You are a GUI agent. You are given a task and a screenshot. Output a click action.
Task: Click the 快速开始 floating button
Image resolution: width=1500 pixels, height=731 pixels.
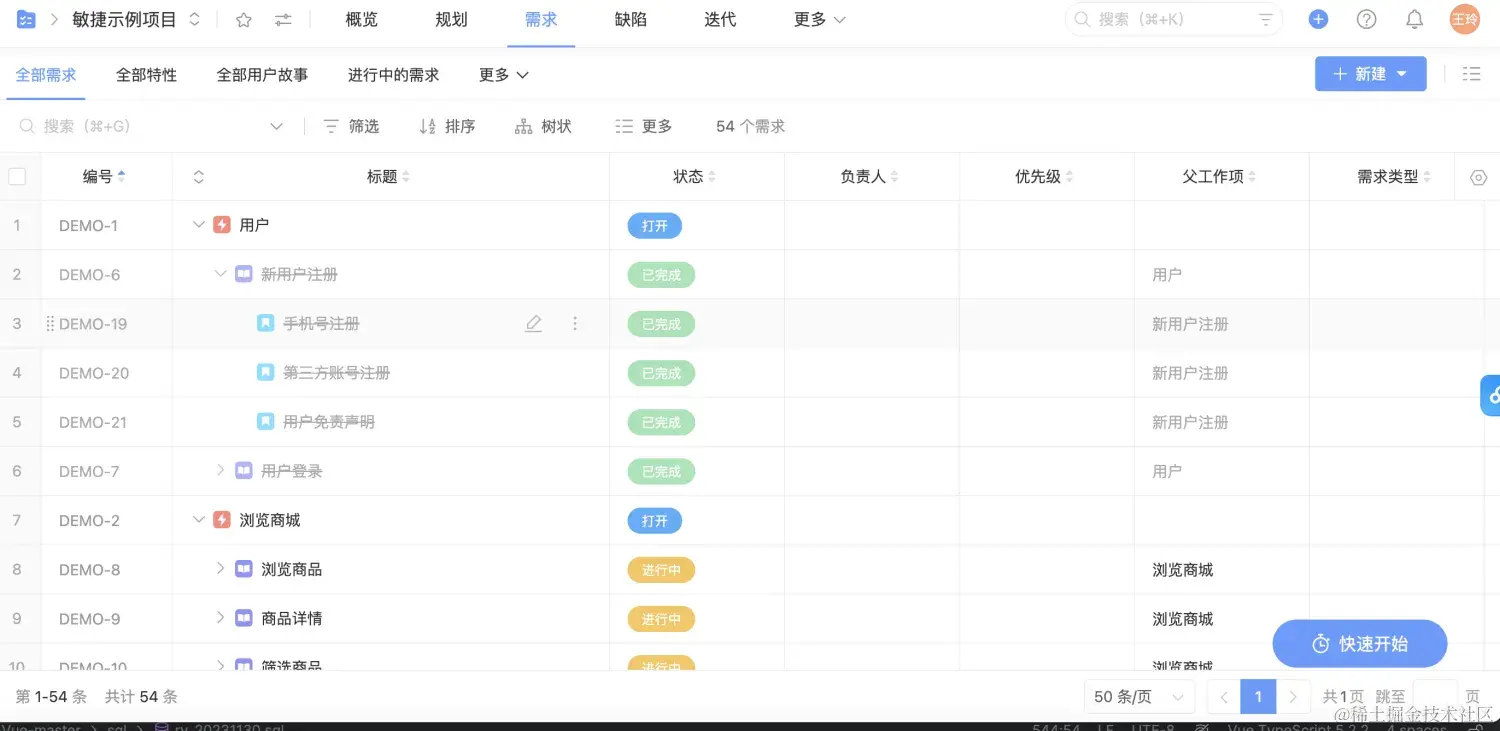coord(1360,644)
